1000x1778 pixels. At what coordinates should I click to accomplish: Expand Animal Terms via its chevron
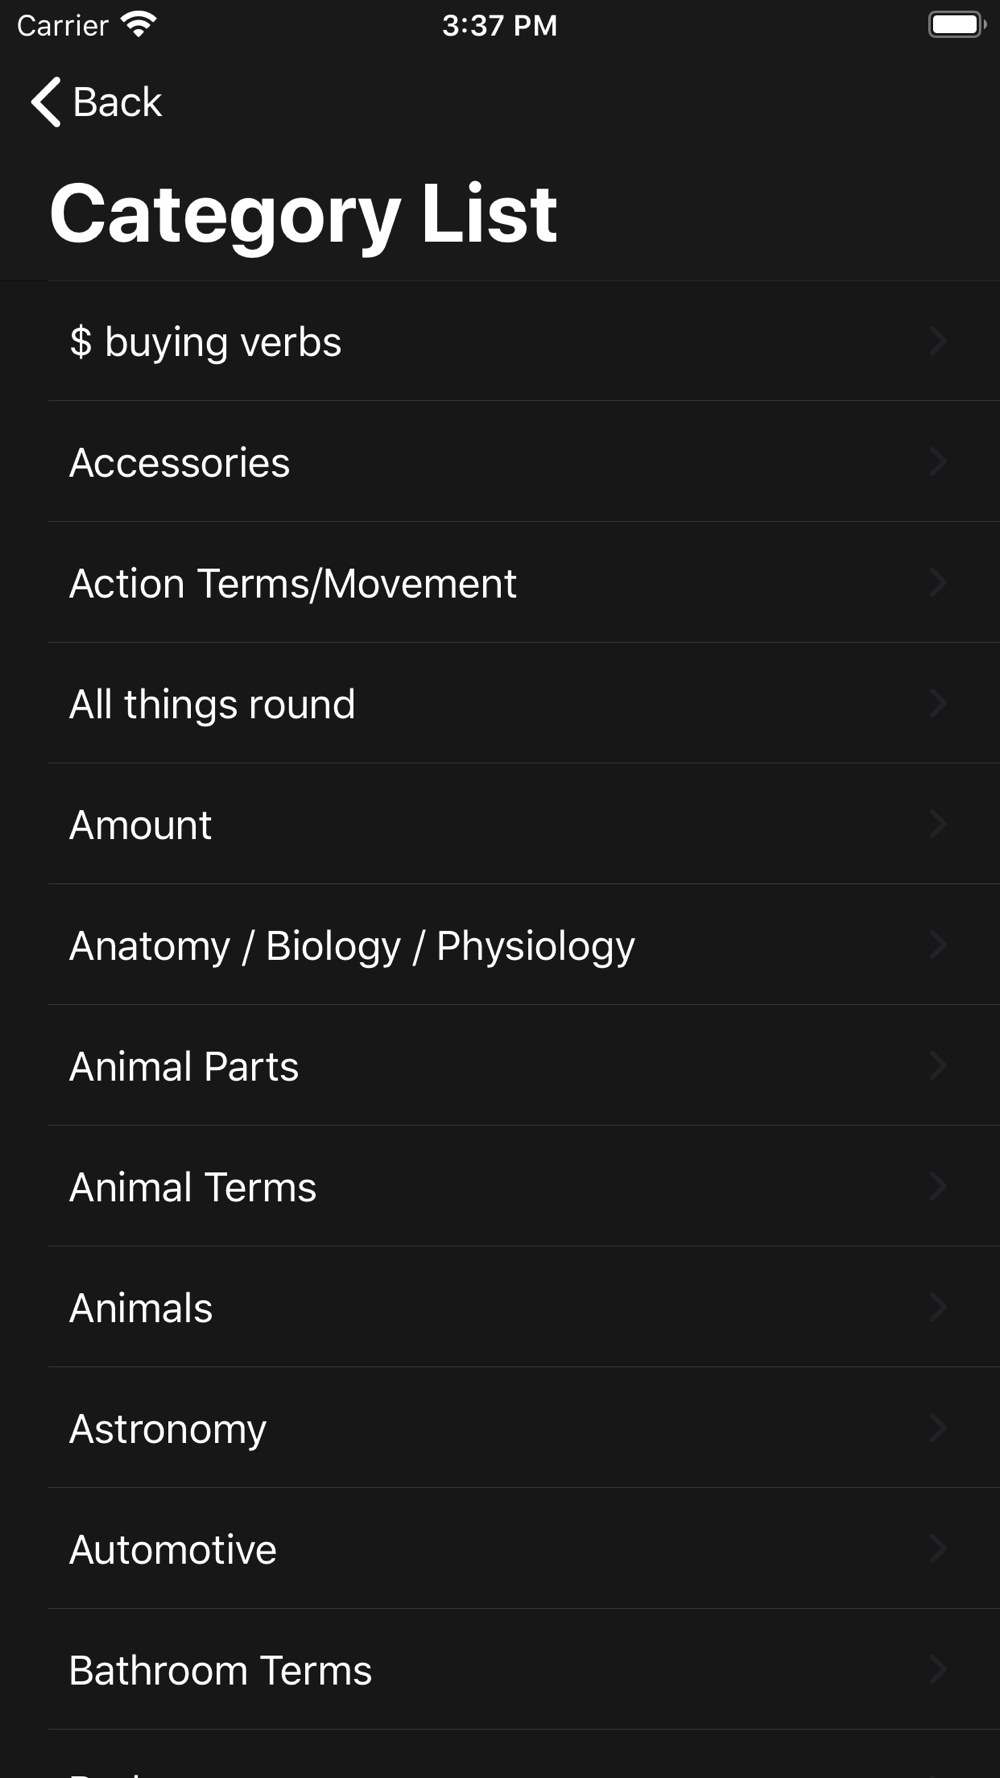937,1186
